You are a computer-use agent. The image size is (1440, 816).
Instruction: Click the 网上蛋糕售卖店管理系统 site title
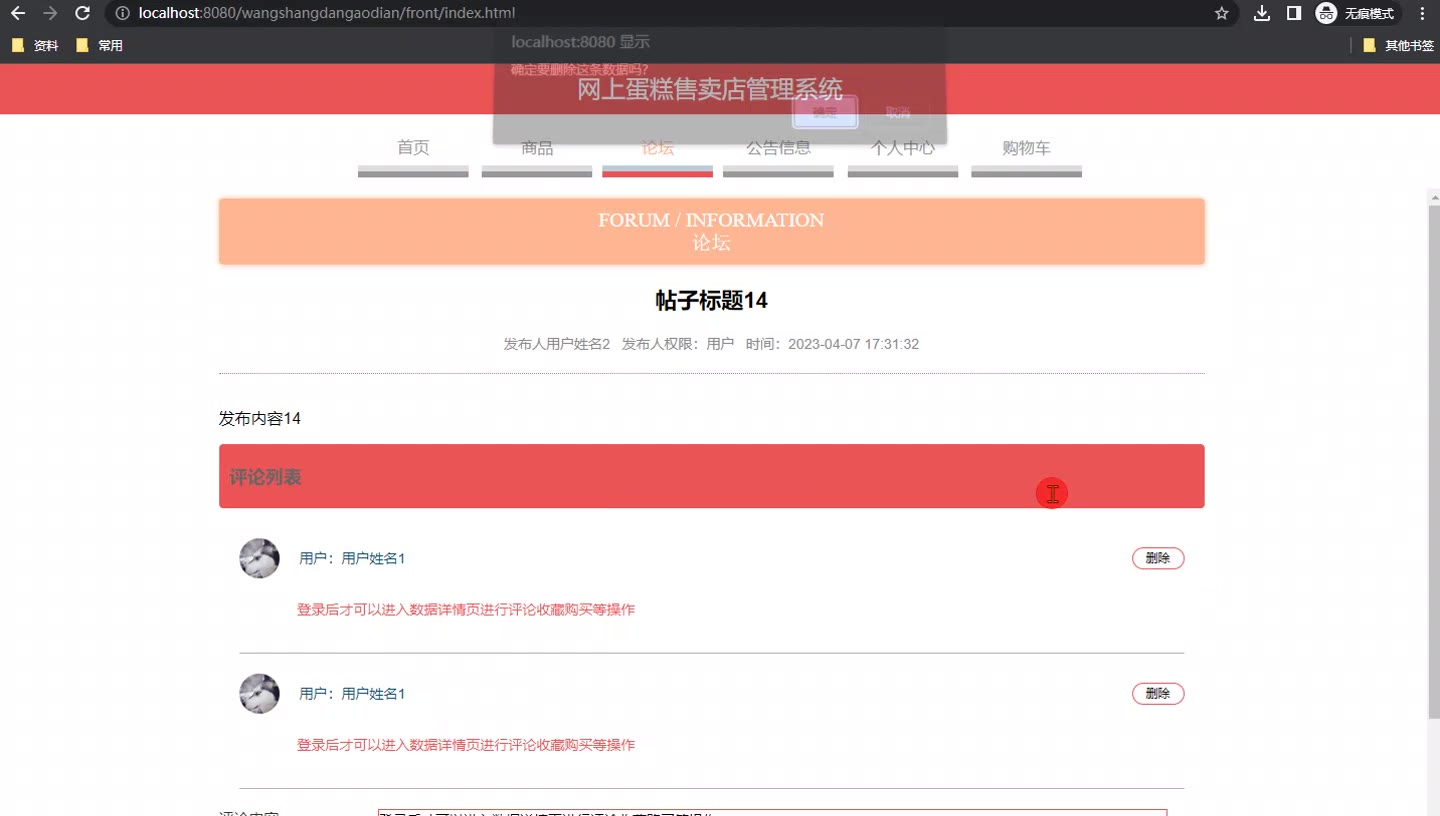click(x=710, y=89)
